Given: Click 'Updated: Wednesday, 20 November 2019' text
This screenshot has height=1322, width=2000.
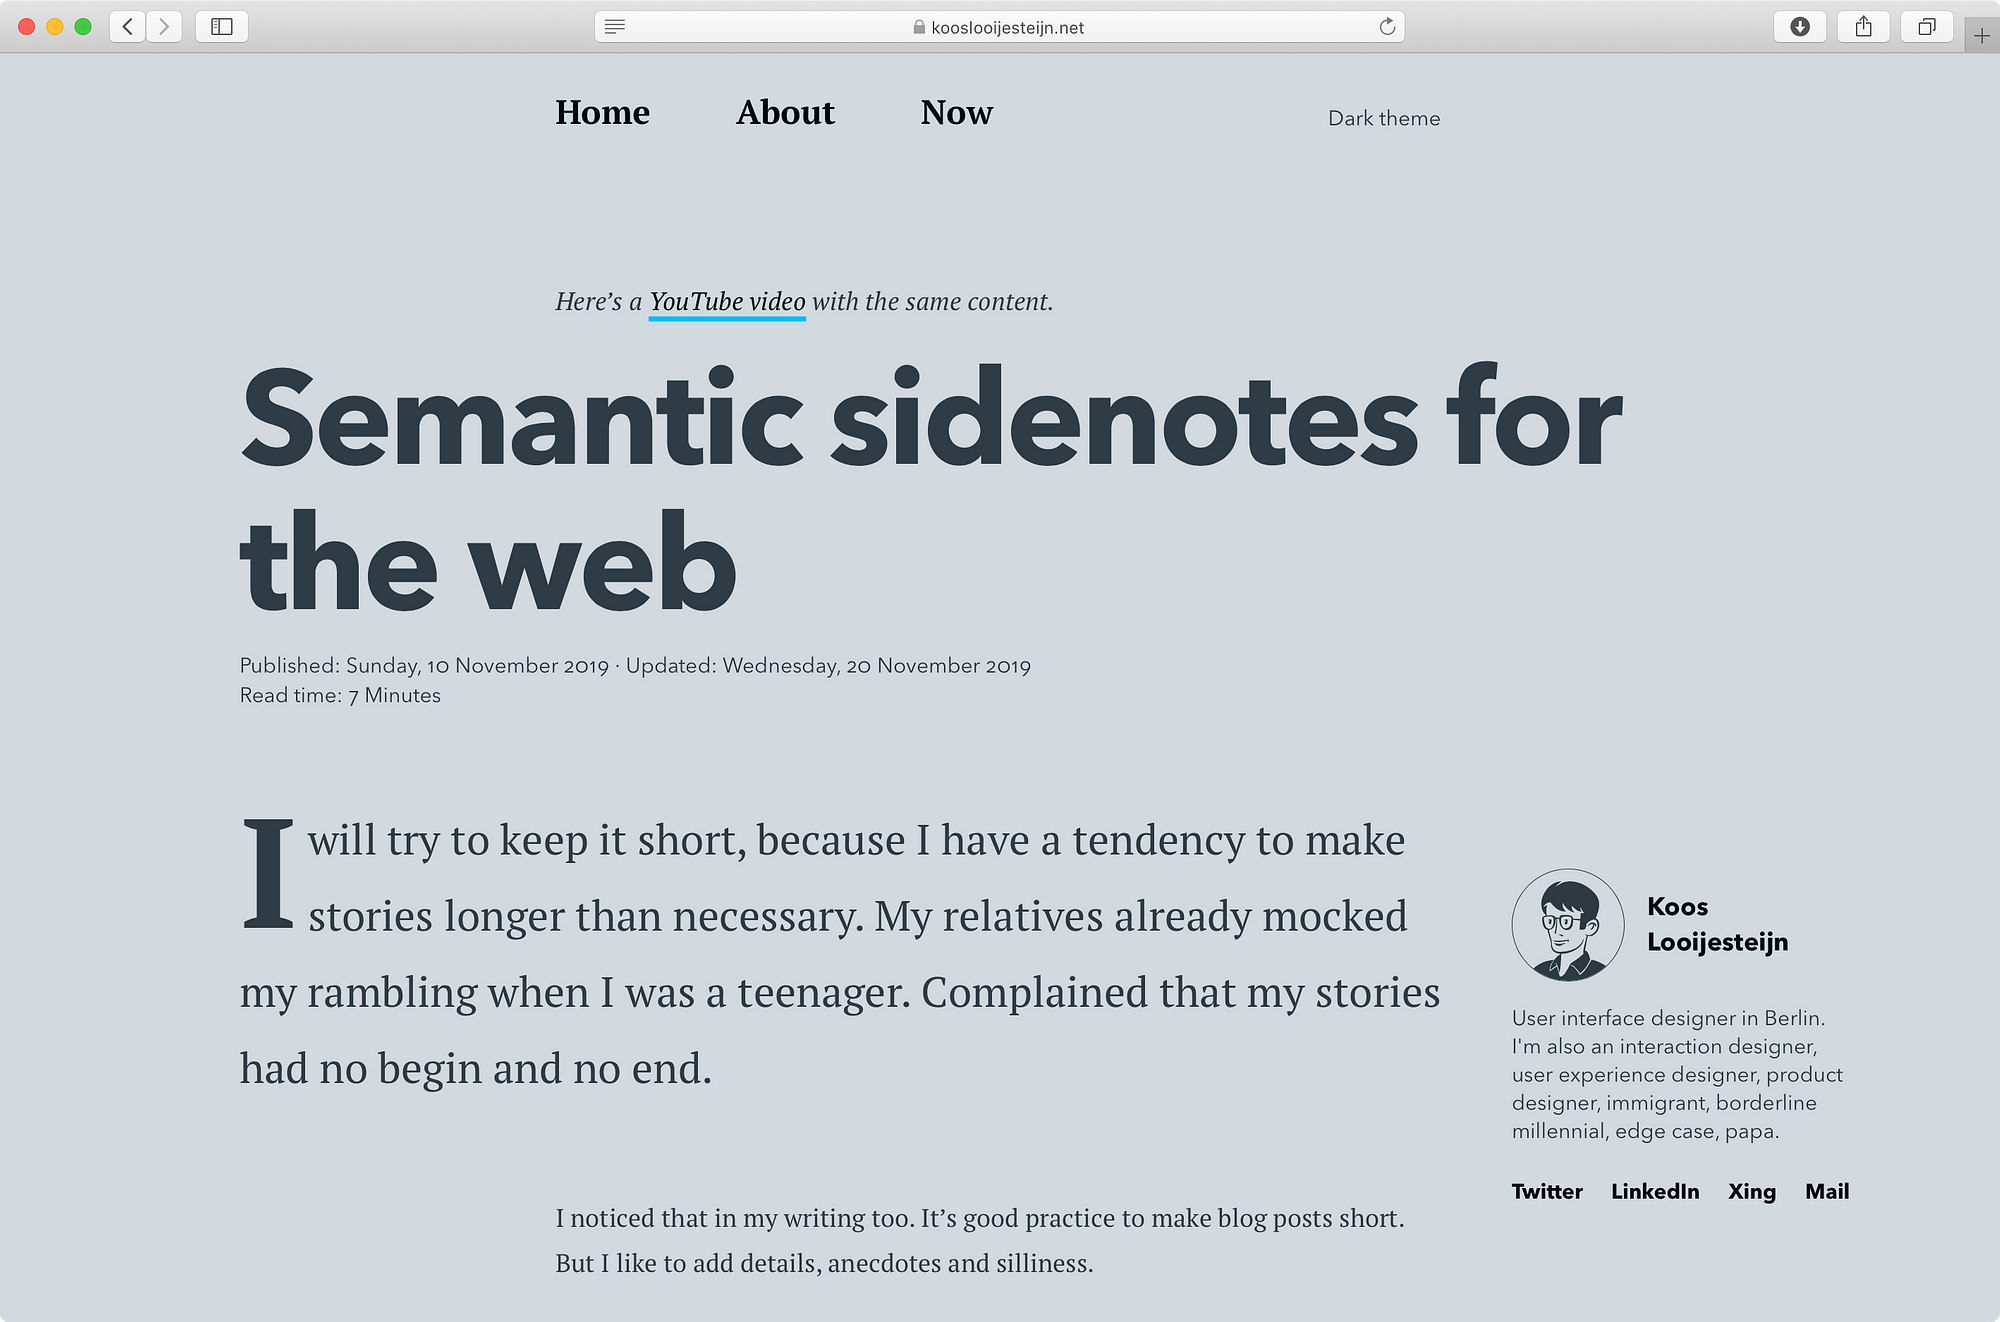Looking at the screenshot, I should pyautogui.click(x=828, y=666).
